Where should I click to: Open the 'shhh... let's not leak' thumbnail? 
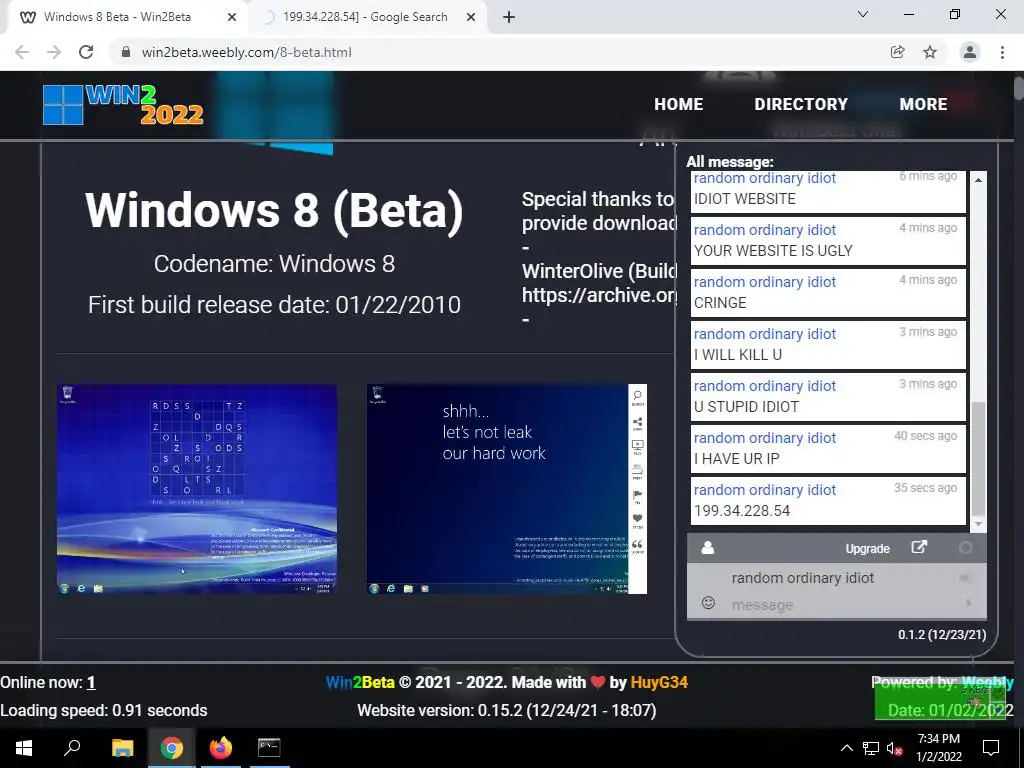coord(507,489)
